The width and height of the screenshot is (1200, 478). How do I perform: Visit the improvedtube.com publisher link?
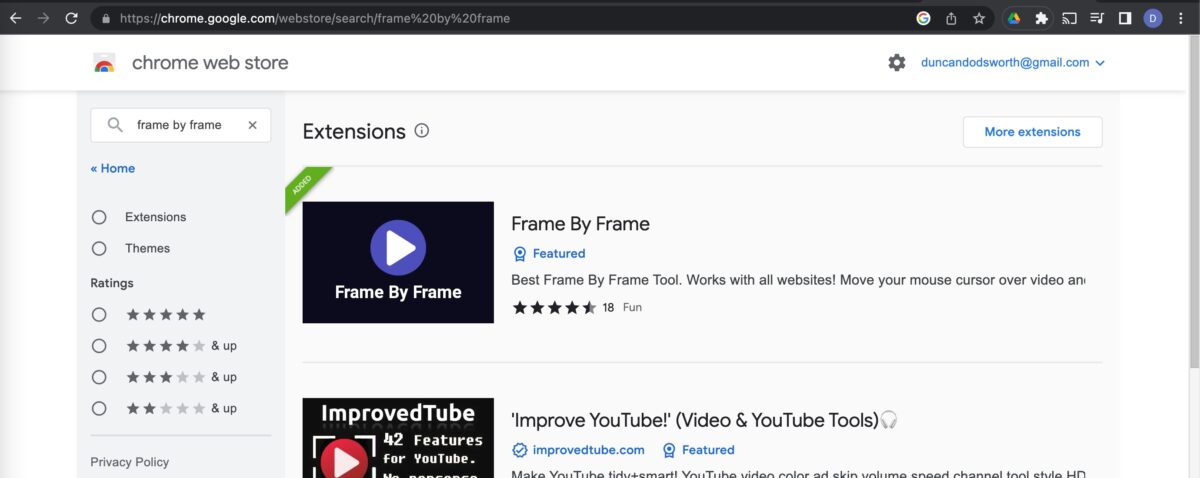point(588,450)
